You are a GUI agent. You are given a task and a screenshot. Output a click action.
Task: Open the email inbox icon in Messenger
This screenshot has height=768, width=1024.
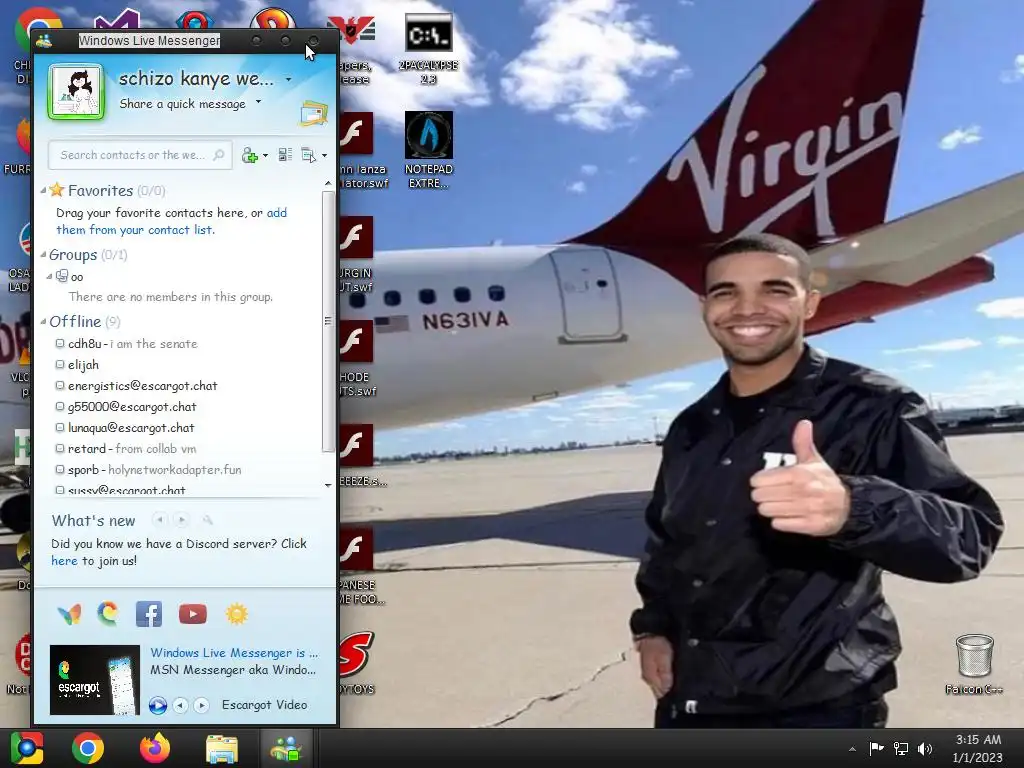click(x=313, y=113)
